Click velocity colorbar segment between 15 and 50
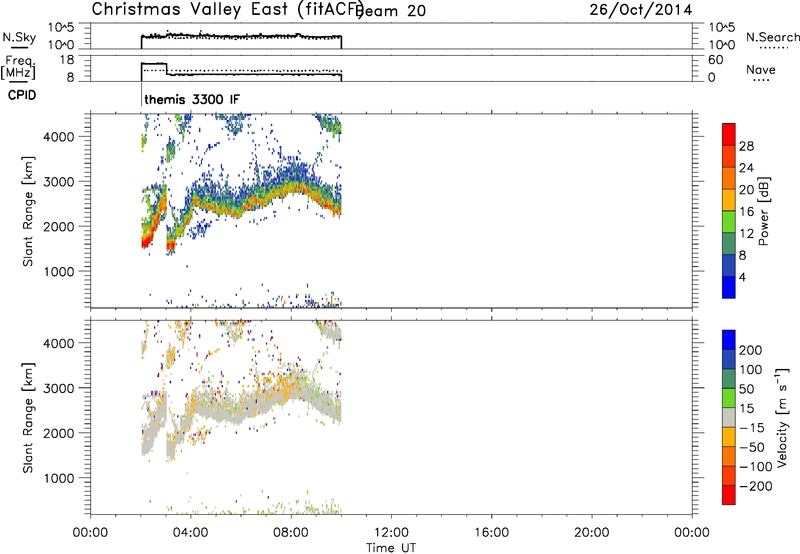 point(729,398)
